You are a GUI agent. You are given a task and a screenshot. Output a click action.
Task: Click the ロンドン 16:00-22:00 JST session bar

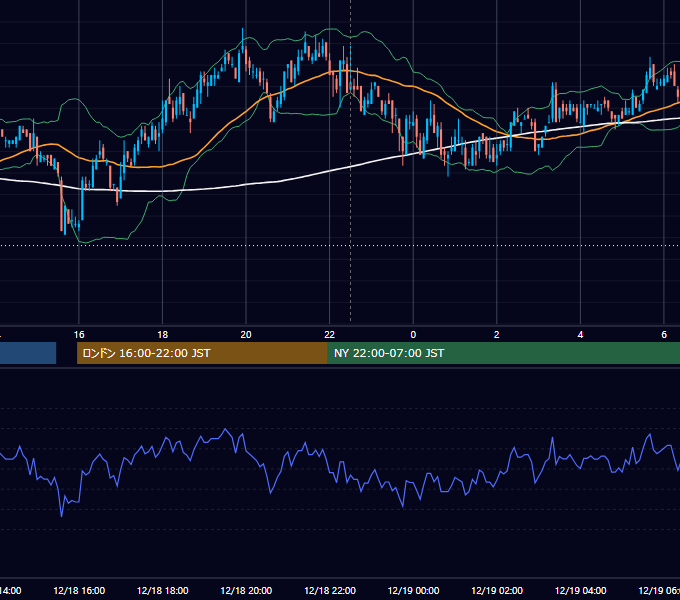(x=202, y=353)
